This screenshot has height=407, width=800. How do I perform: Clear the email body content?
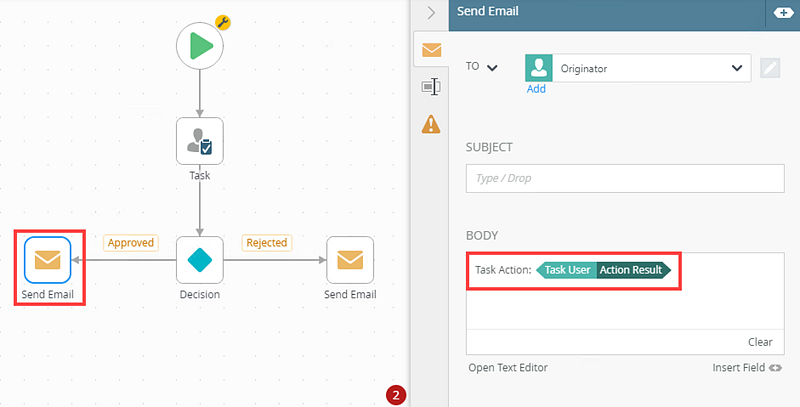tap(760, 342)
